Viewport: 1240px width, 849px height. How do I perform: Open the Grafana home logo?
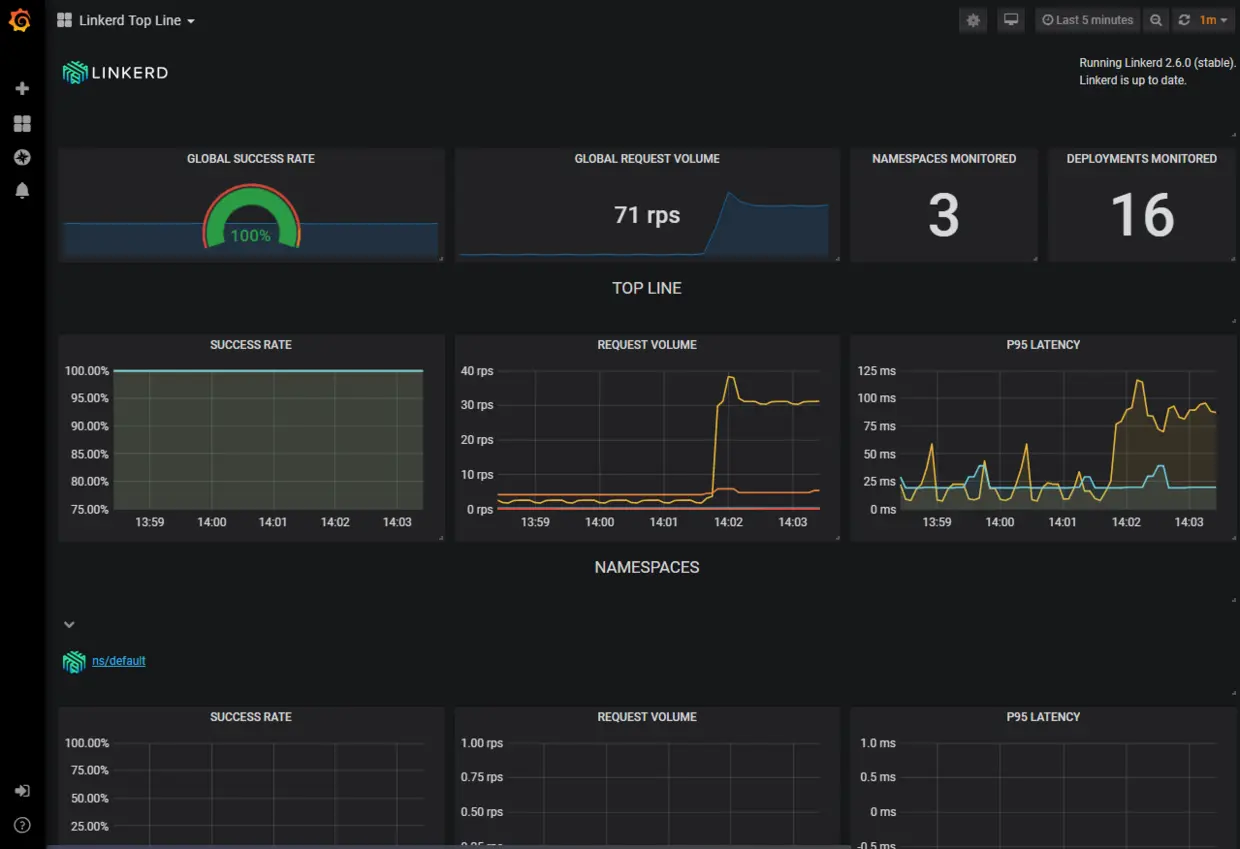[21, 20]
